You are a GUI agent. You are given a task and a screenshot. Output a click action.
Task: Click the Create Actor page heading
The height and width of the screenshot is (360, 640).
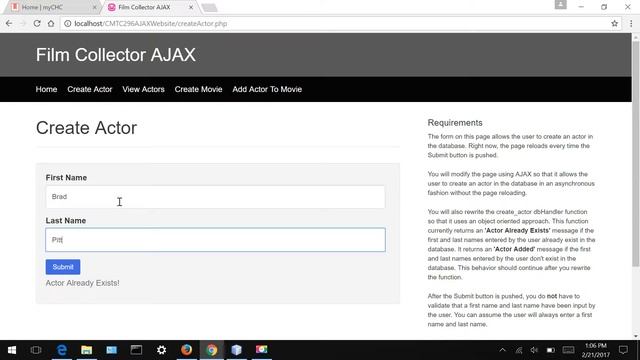tap(86, 128)
